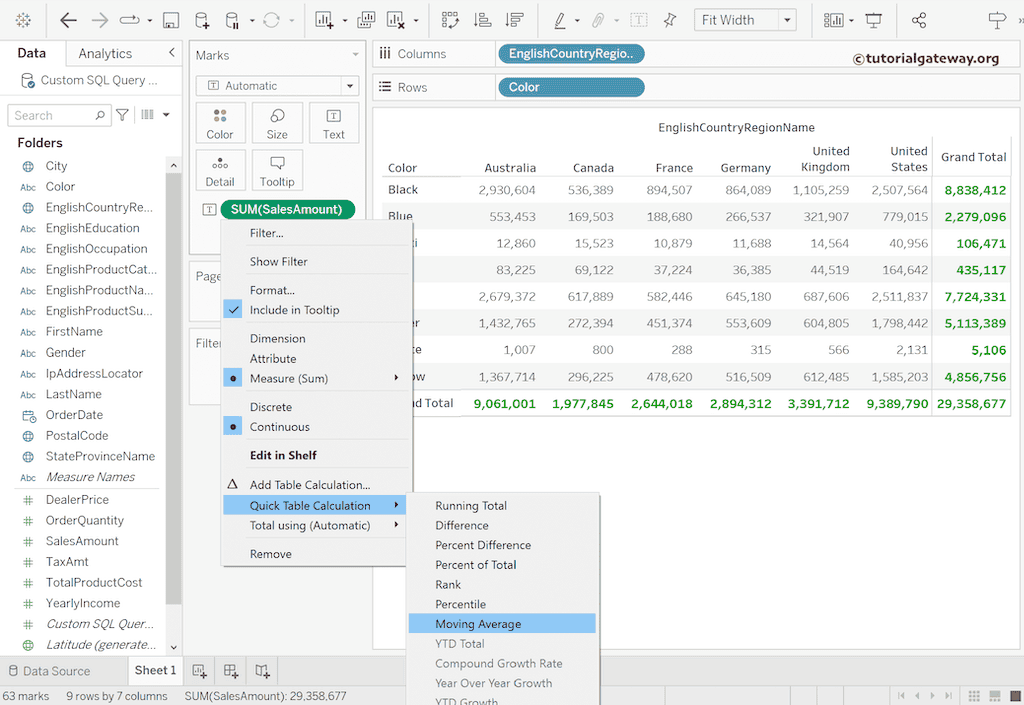Image resolution: width=1024 pixels, height=705 pixels.
Task: Select the Highlight tool icon
Action: (561, 19)
